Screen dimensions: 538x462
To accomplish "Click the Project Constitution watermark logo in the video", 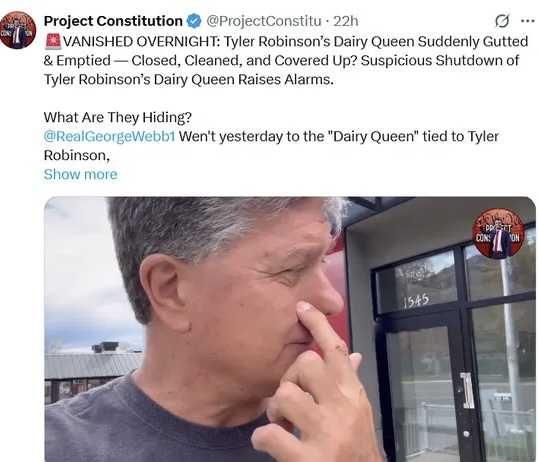I will [498, 233].
